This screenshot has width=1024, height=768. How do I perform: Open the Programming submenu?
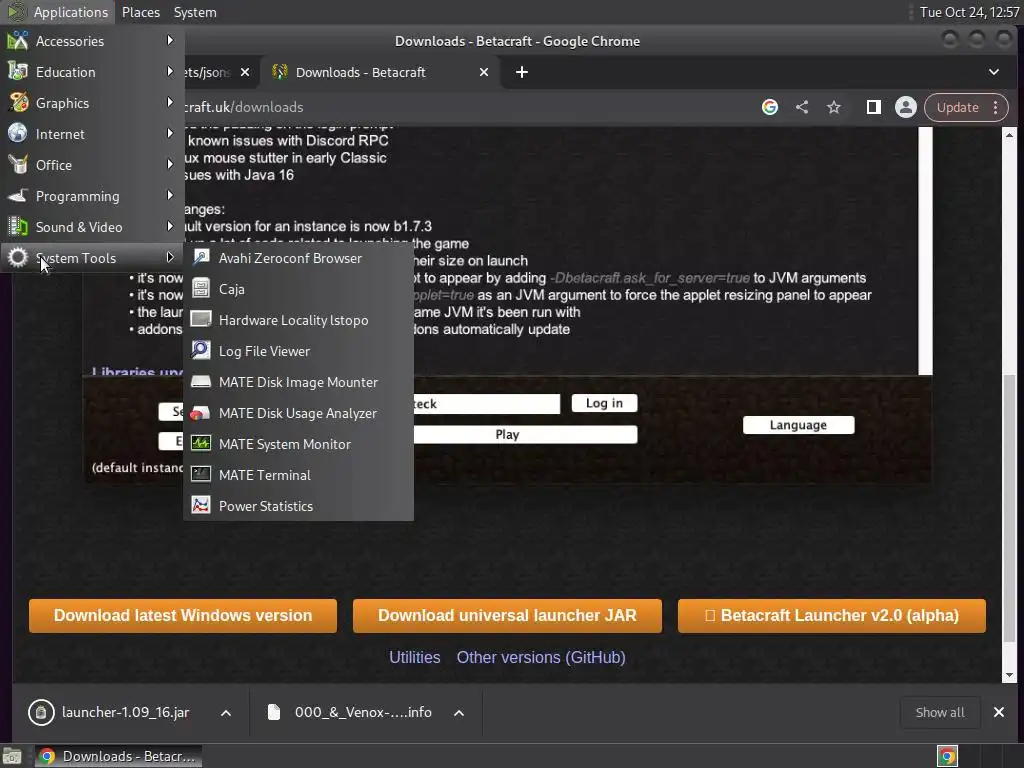point(92,196)
